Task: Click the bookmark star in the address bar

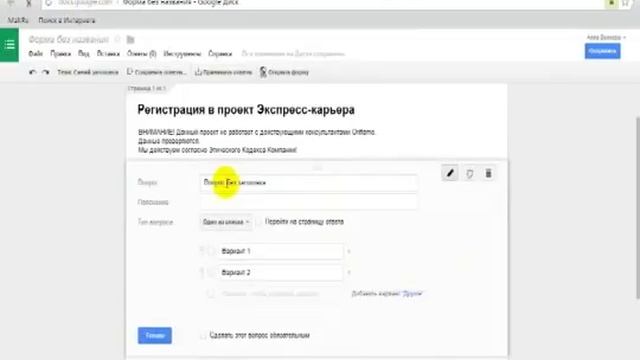Action: click(625, 3)
